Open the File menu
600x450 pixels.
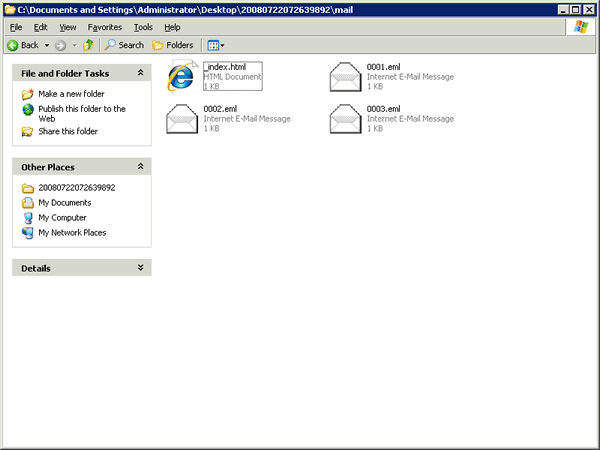tap(16, 27)
